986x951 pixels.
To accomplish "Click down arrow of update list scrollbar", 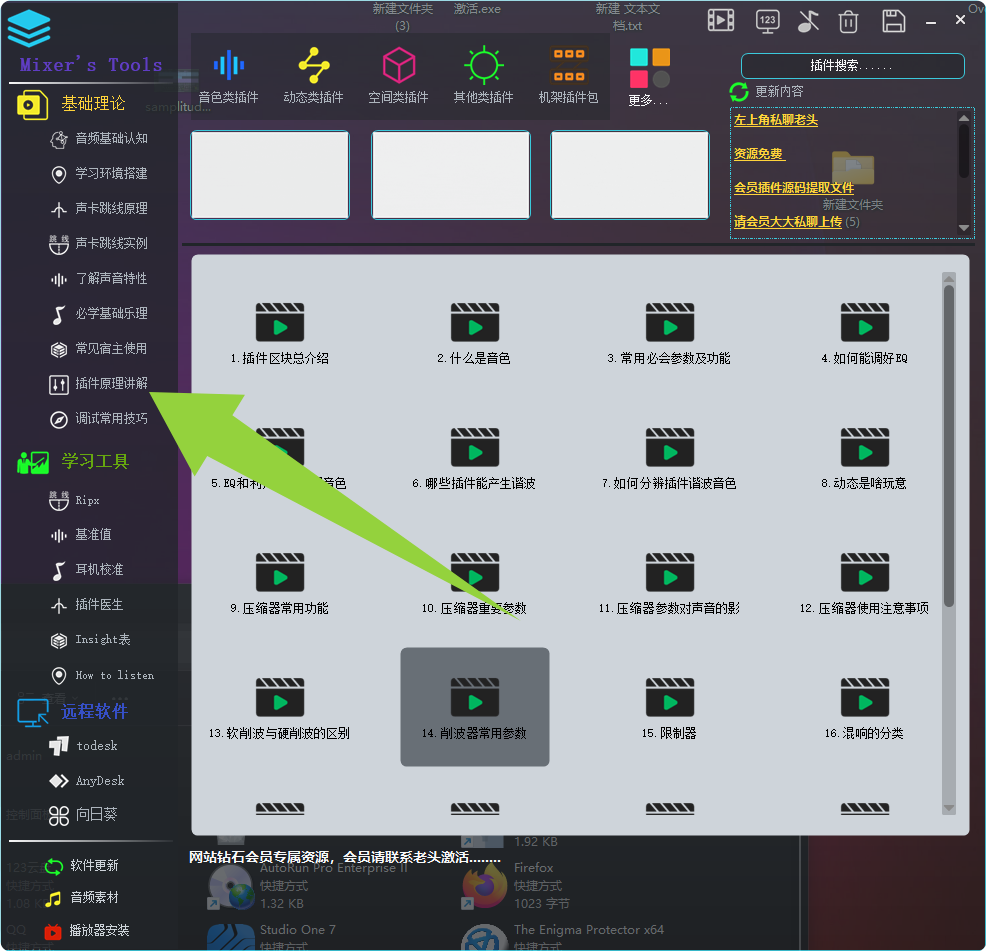I will pyautogui.click(x=963, y=228).
